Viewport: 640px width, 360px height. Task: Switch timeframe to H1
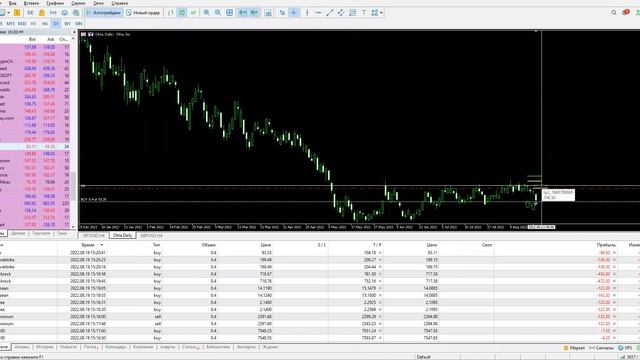(33, 24)
